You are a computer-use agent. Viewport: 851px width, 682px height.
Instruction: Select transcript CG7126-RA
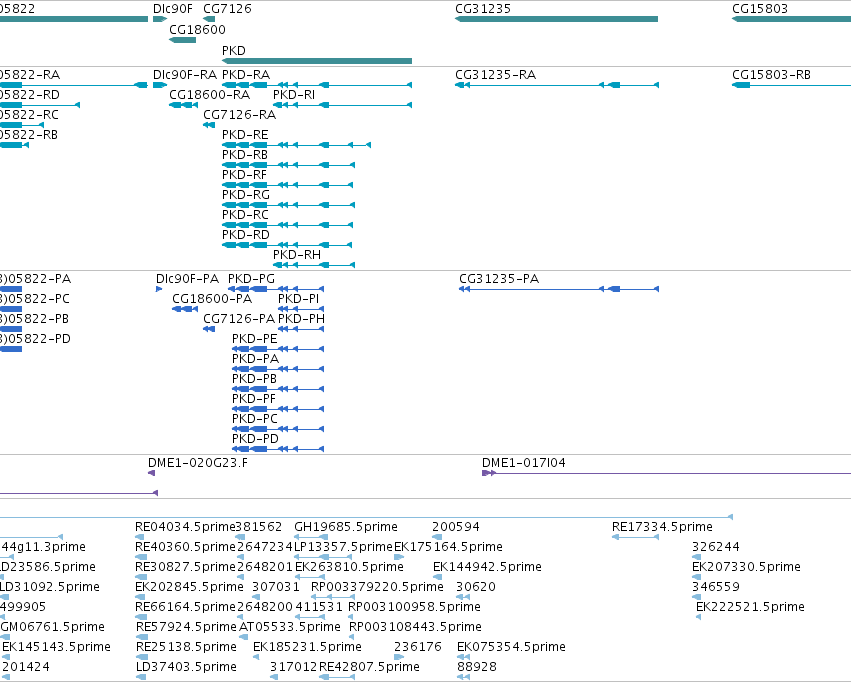[209, 125]
